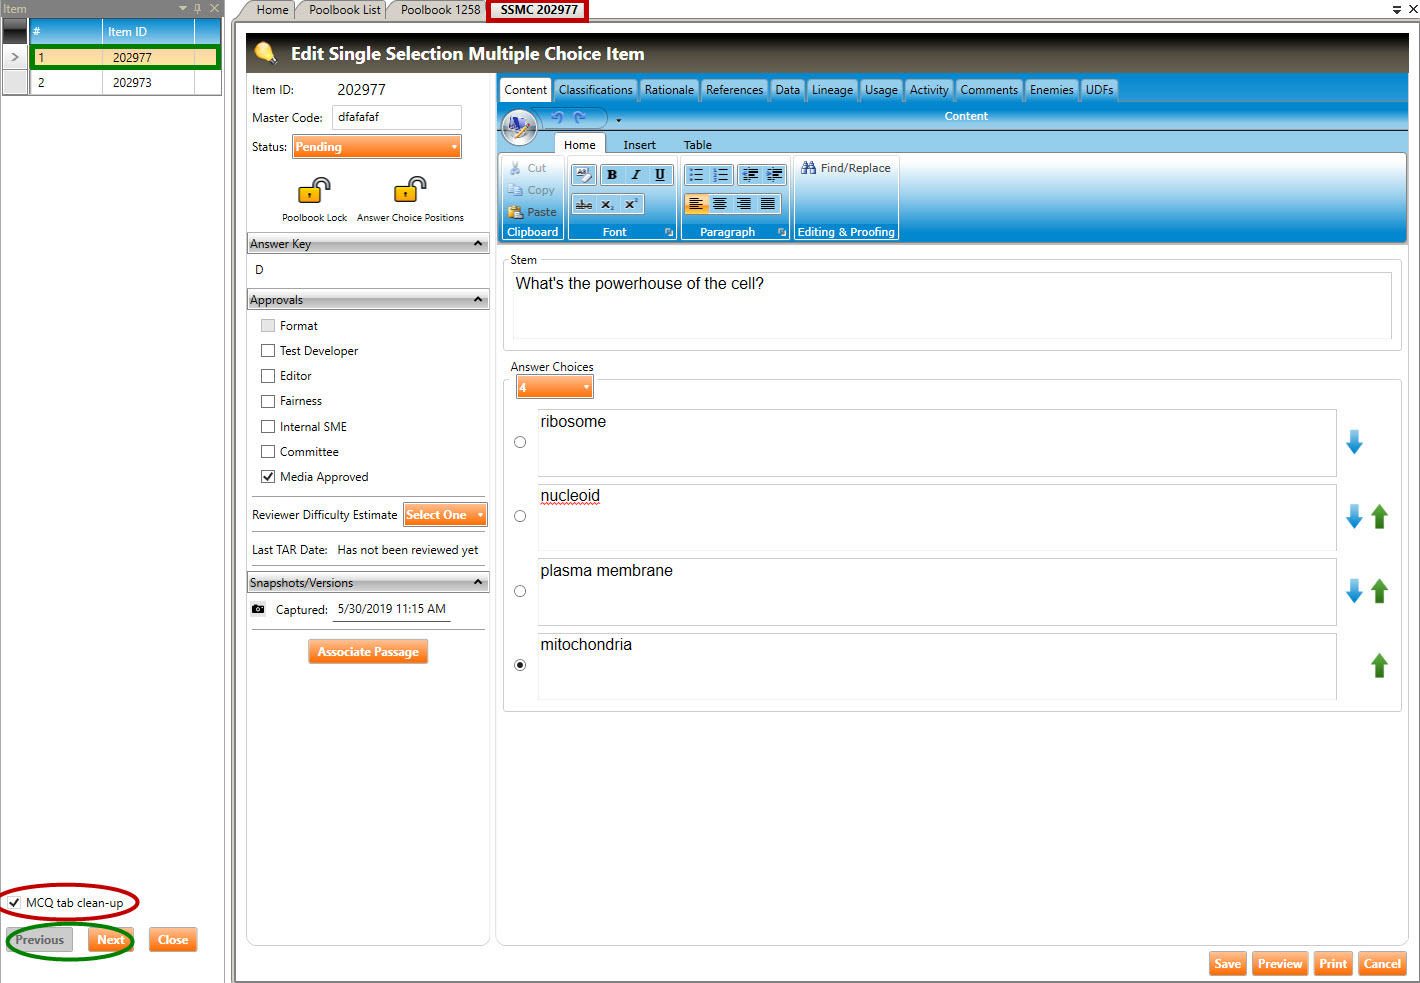
Task: Center align the paragraph text
Action: (x=720, y=204)
